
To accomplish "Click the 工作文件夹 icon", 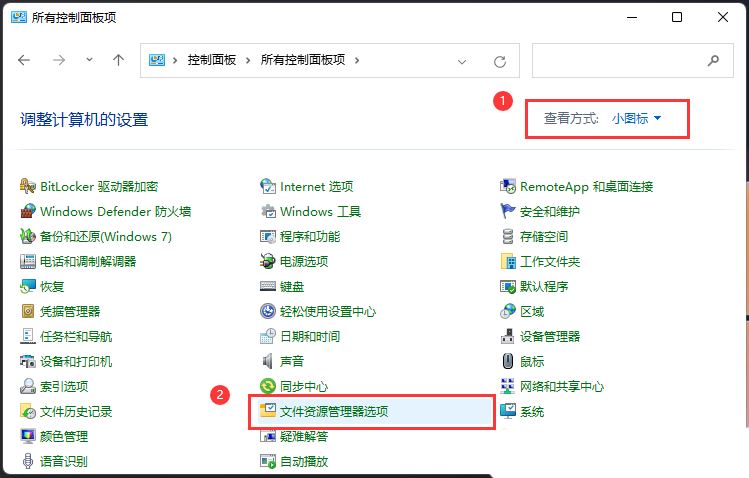I will pyautogui.click(x=508, y=261).
